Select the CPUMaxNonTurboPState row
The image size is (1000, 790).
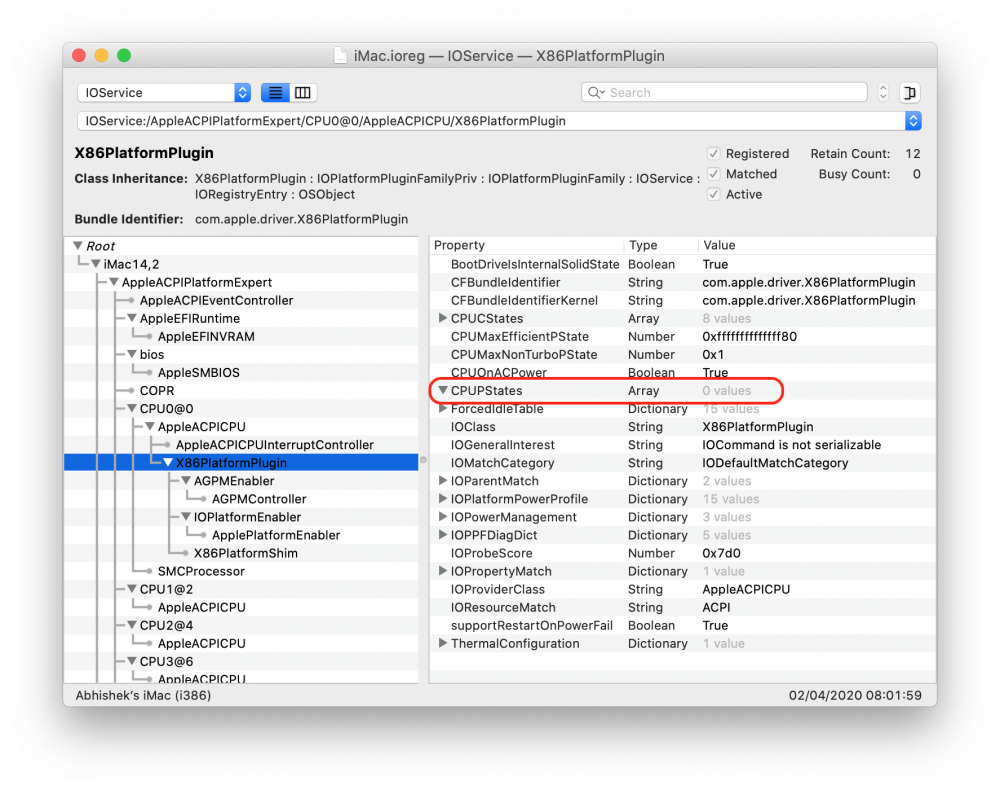(682, 355)
